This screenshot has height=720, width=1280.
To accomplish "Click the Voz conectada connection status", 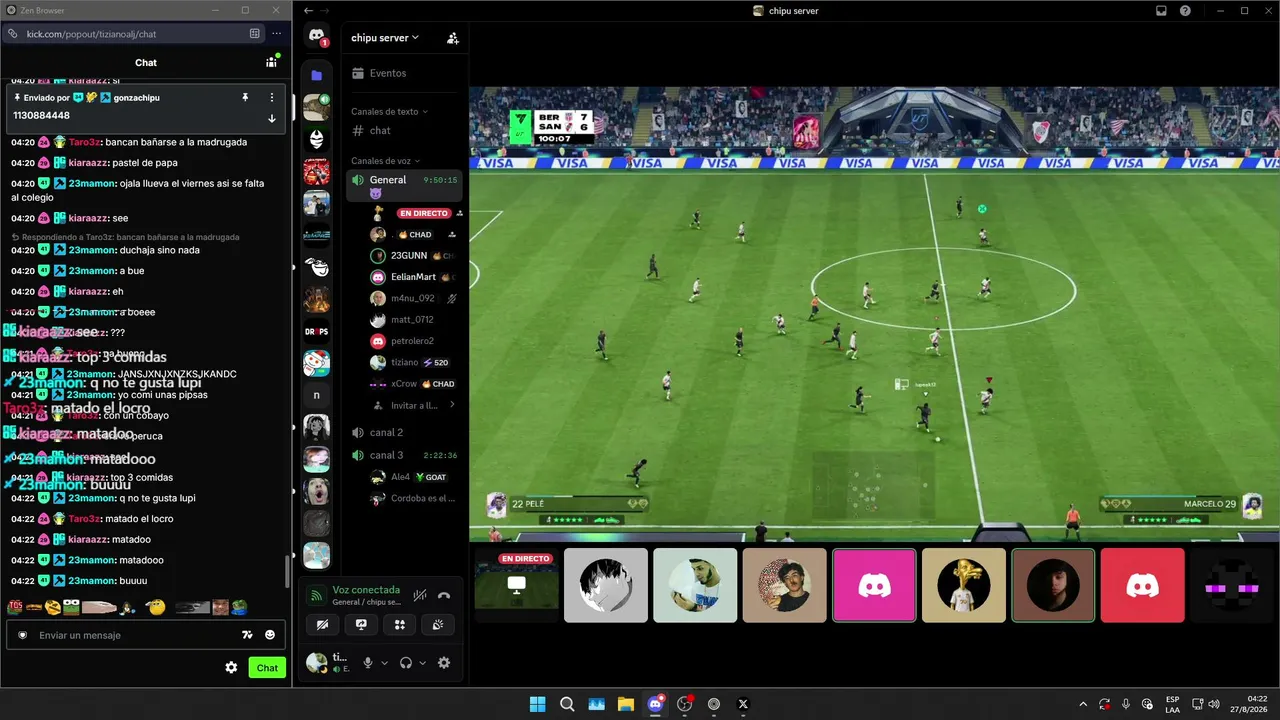I will pyautogui.click(x=366, y=590).
